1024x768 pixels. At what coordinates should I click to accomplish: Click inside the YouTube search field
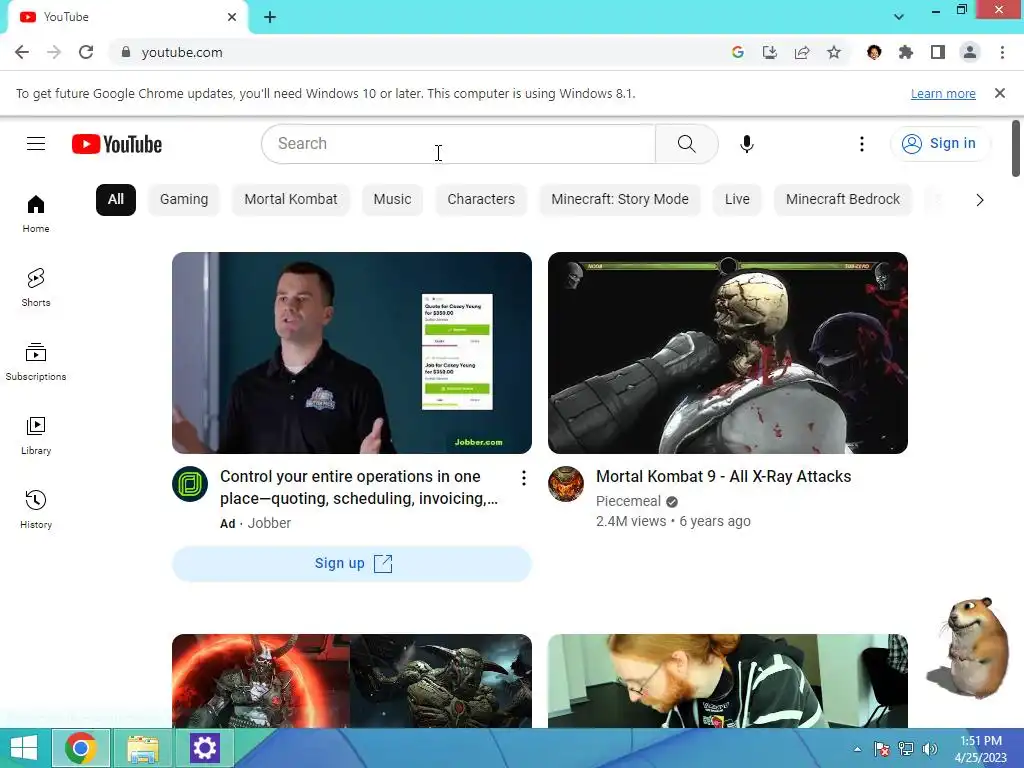(x=458, y=144)
